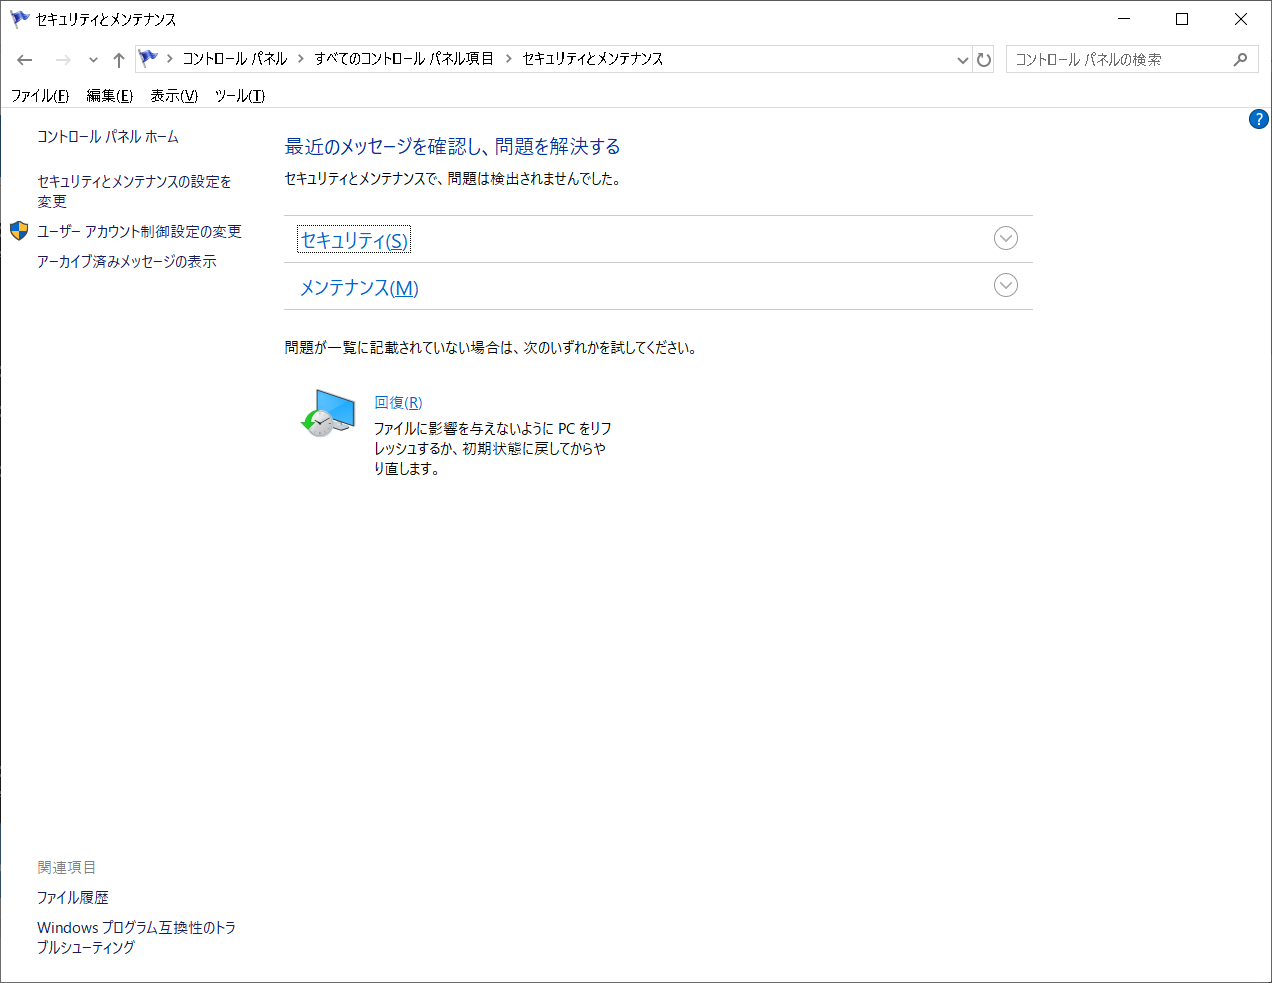The width and height of the screenshot is (1272, 983).
Task: Open the 回復(R) link
Action: pos(398,402)
